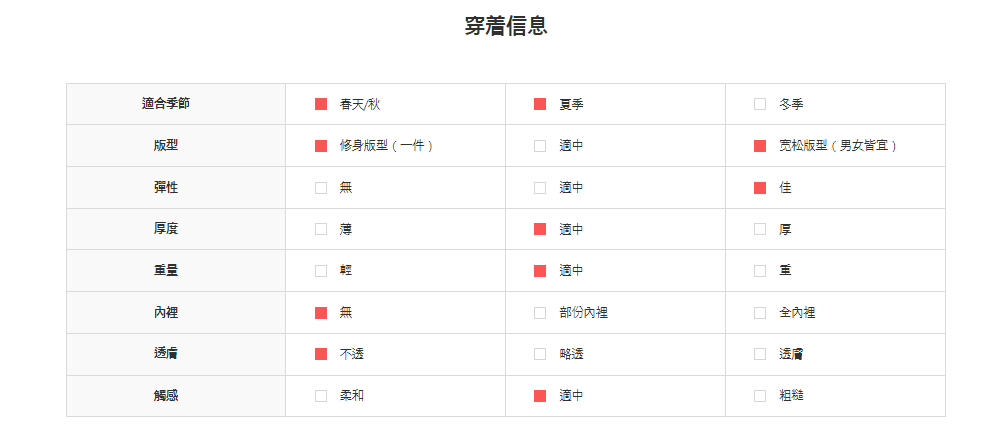
Task: Check the 無 checkbox in 彈性 row
Action: coord(321,188)
